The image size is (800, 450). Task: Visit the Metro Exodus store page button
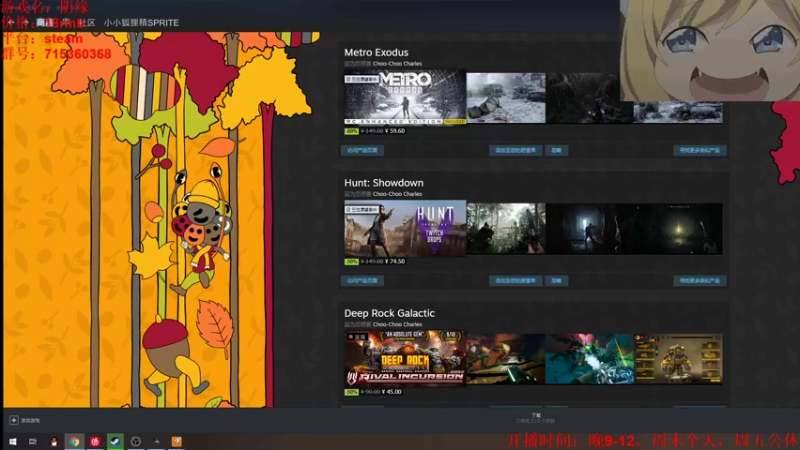362,150
